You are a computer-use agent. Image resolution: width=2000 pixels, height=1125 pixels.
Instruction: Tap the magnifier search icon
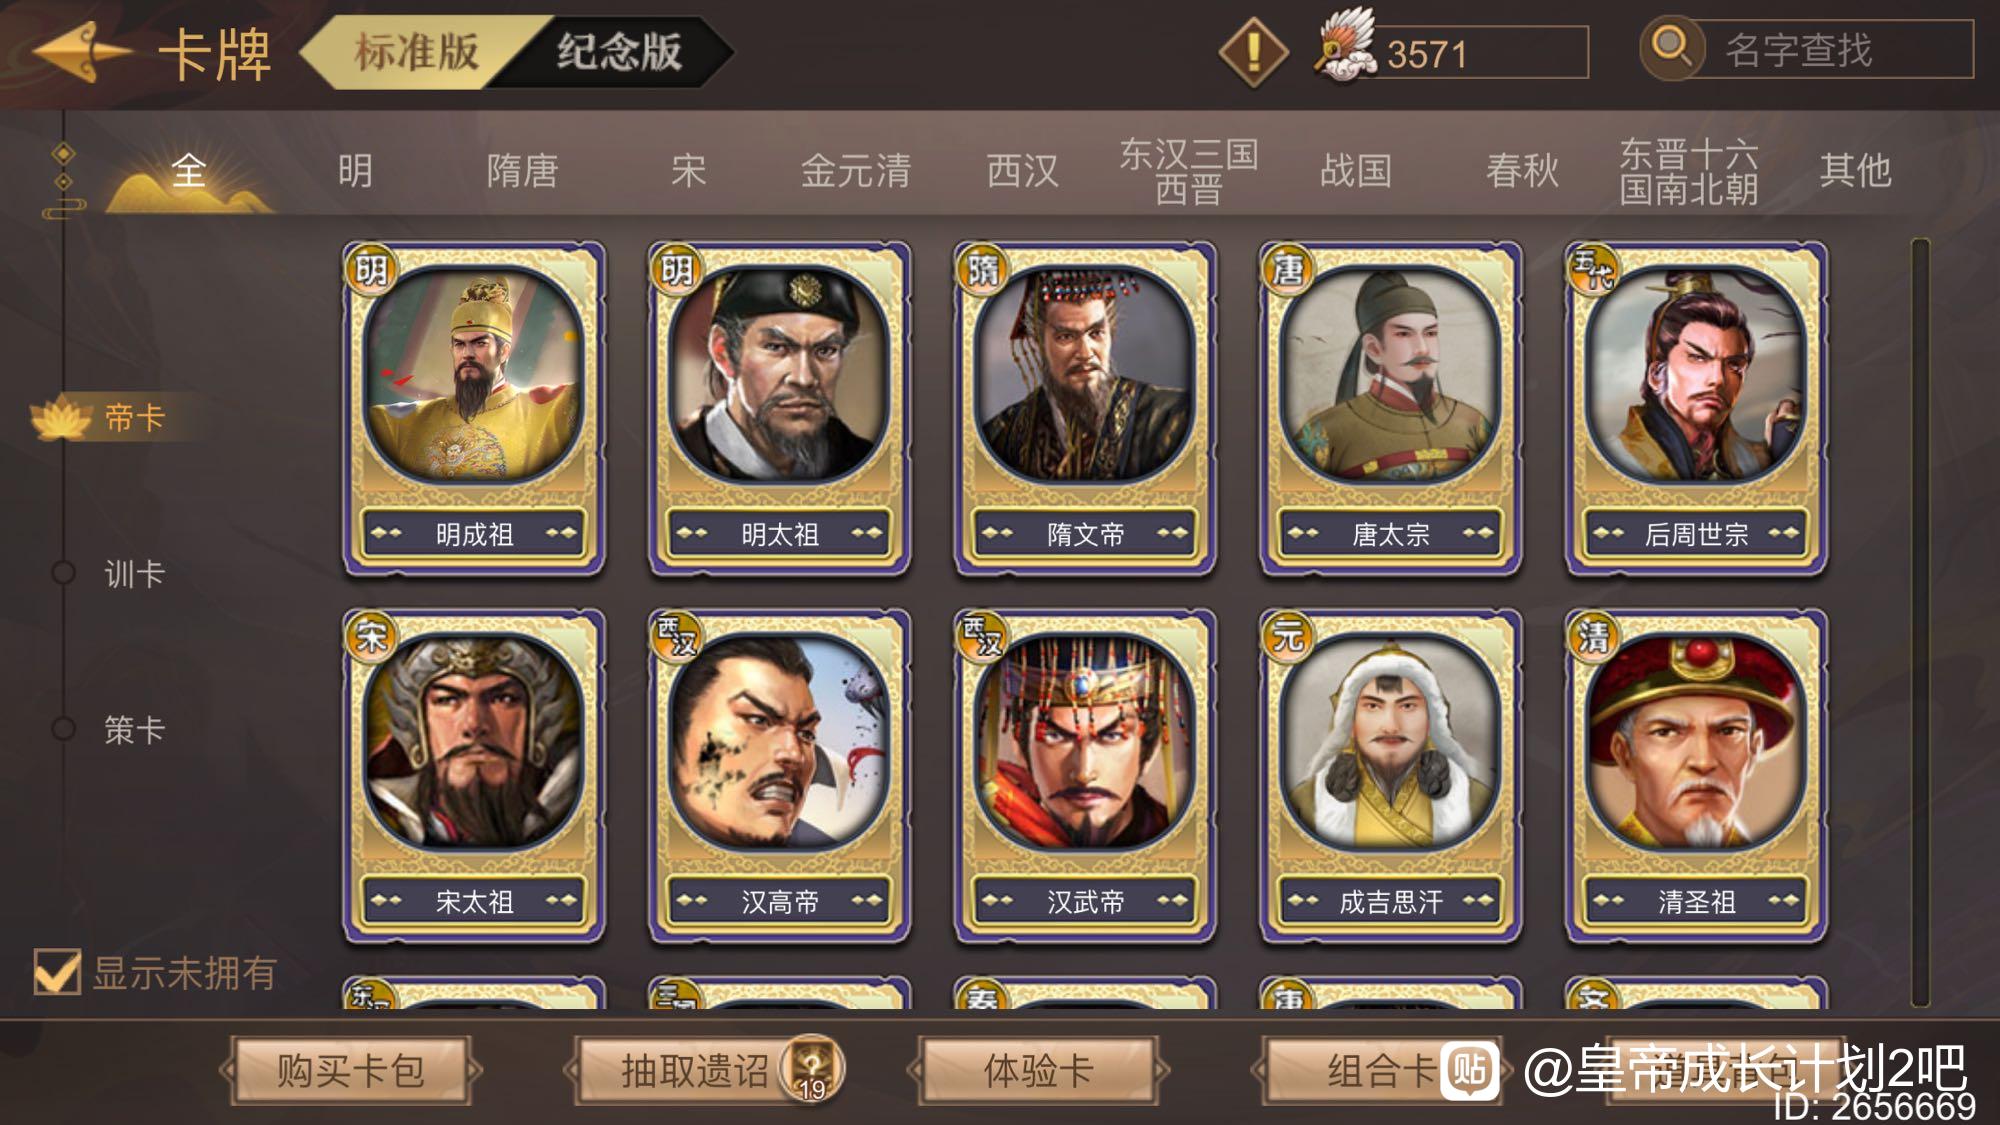pos(1671,47)
